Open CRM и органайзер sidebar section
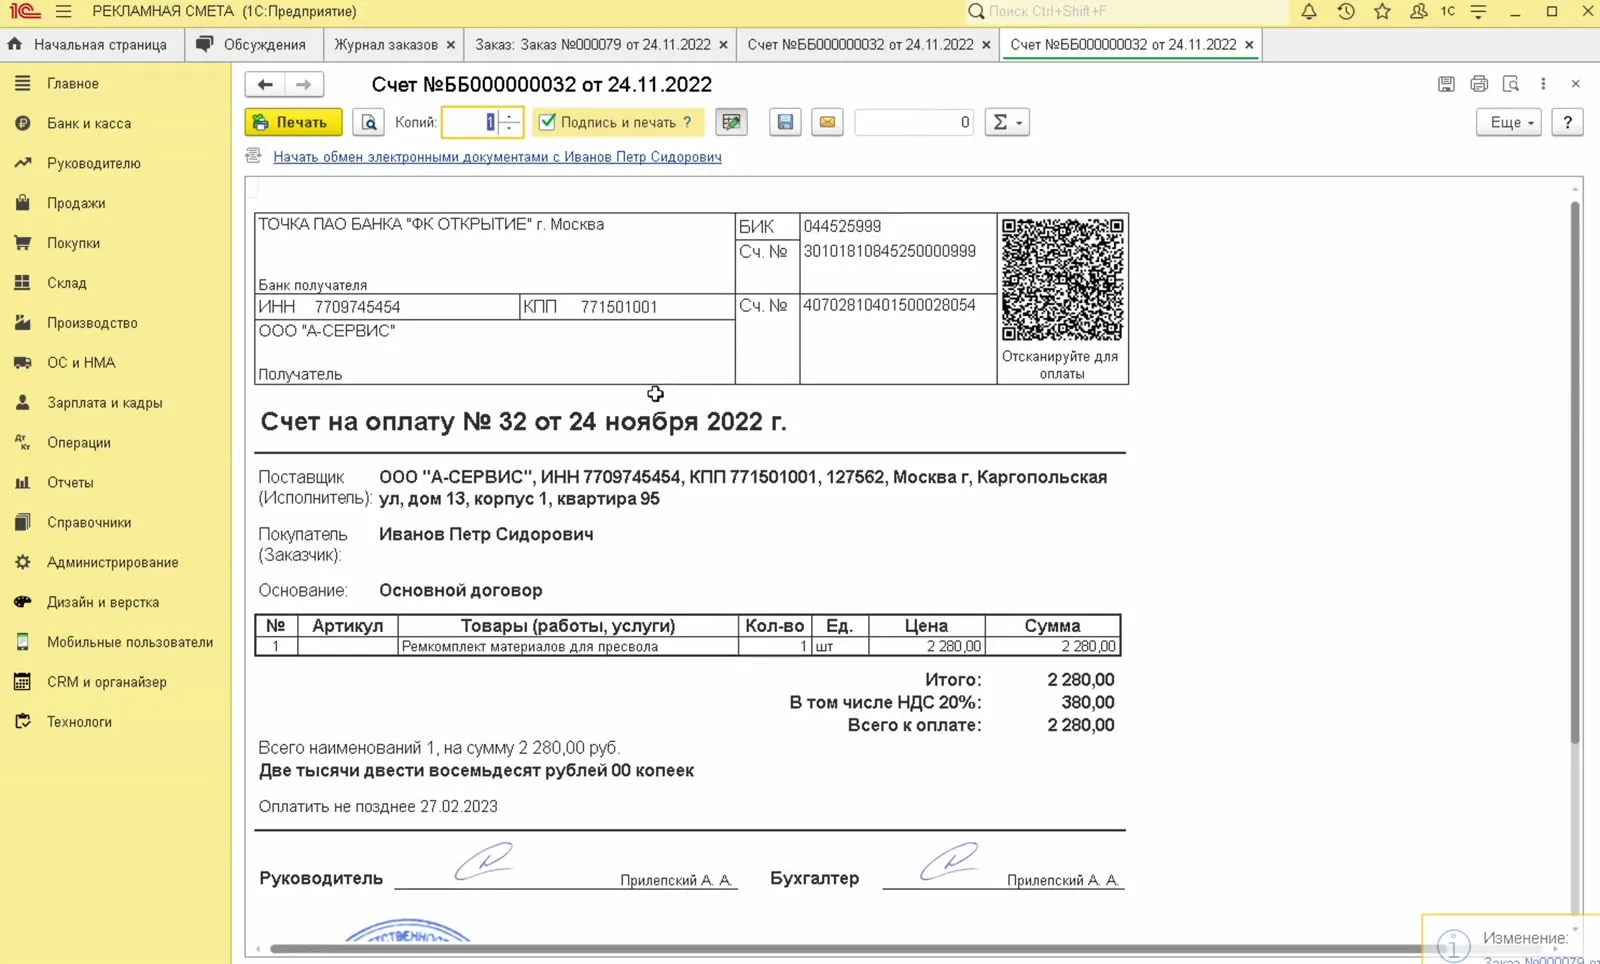This screenshot has height=964, width=1600. (107, 682)
